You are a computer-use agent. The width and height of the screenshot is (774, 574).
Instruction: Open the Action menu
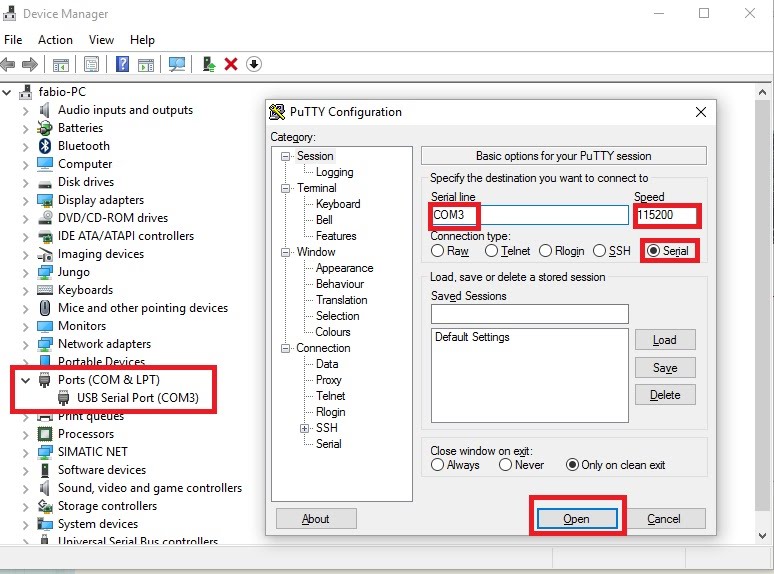click(55, 40)
